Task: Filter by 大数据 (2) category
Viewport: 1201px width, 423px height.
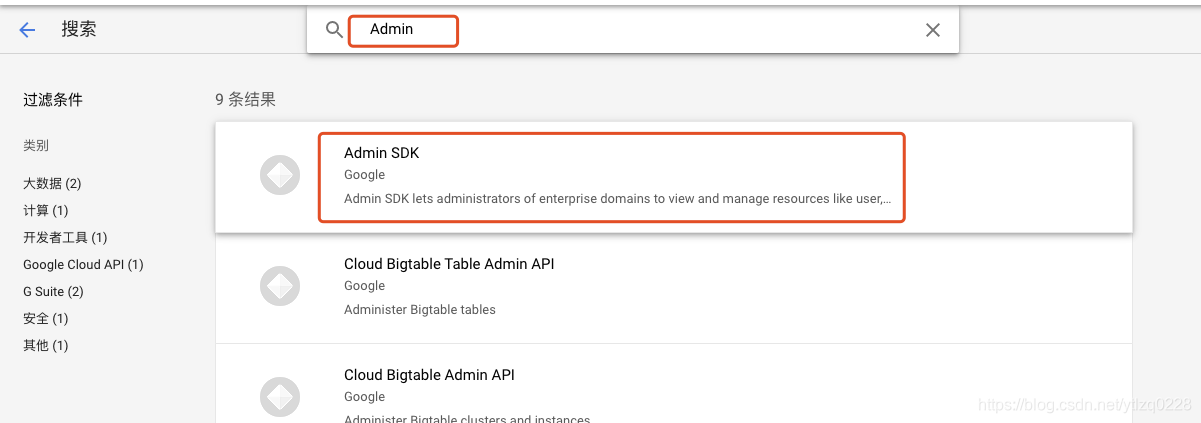Action: pyautogui.click(x=52, y=183)
